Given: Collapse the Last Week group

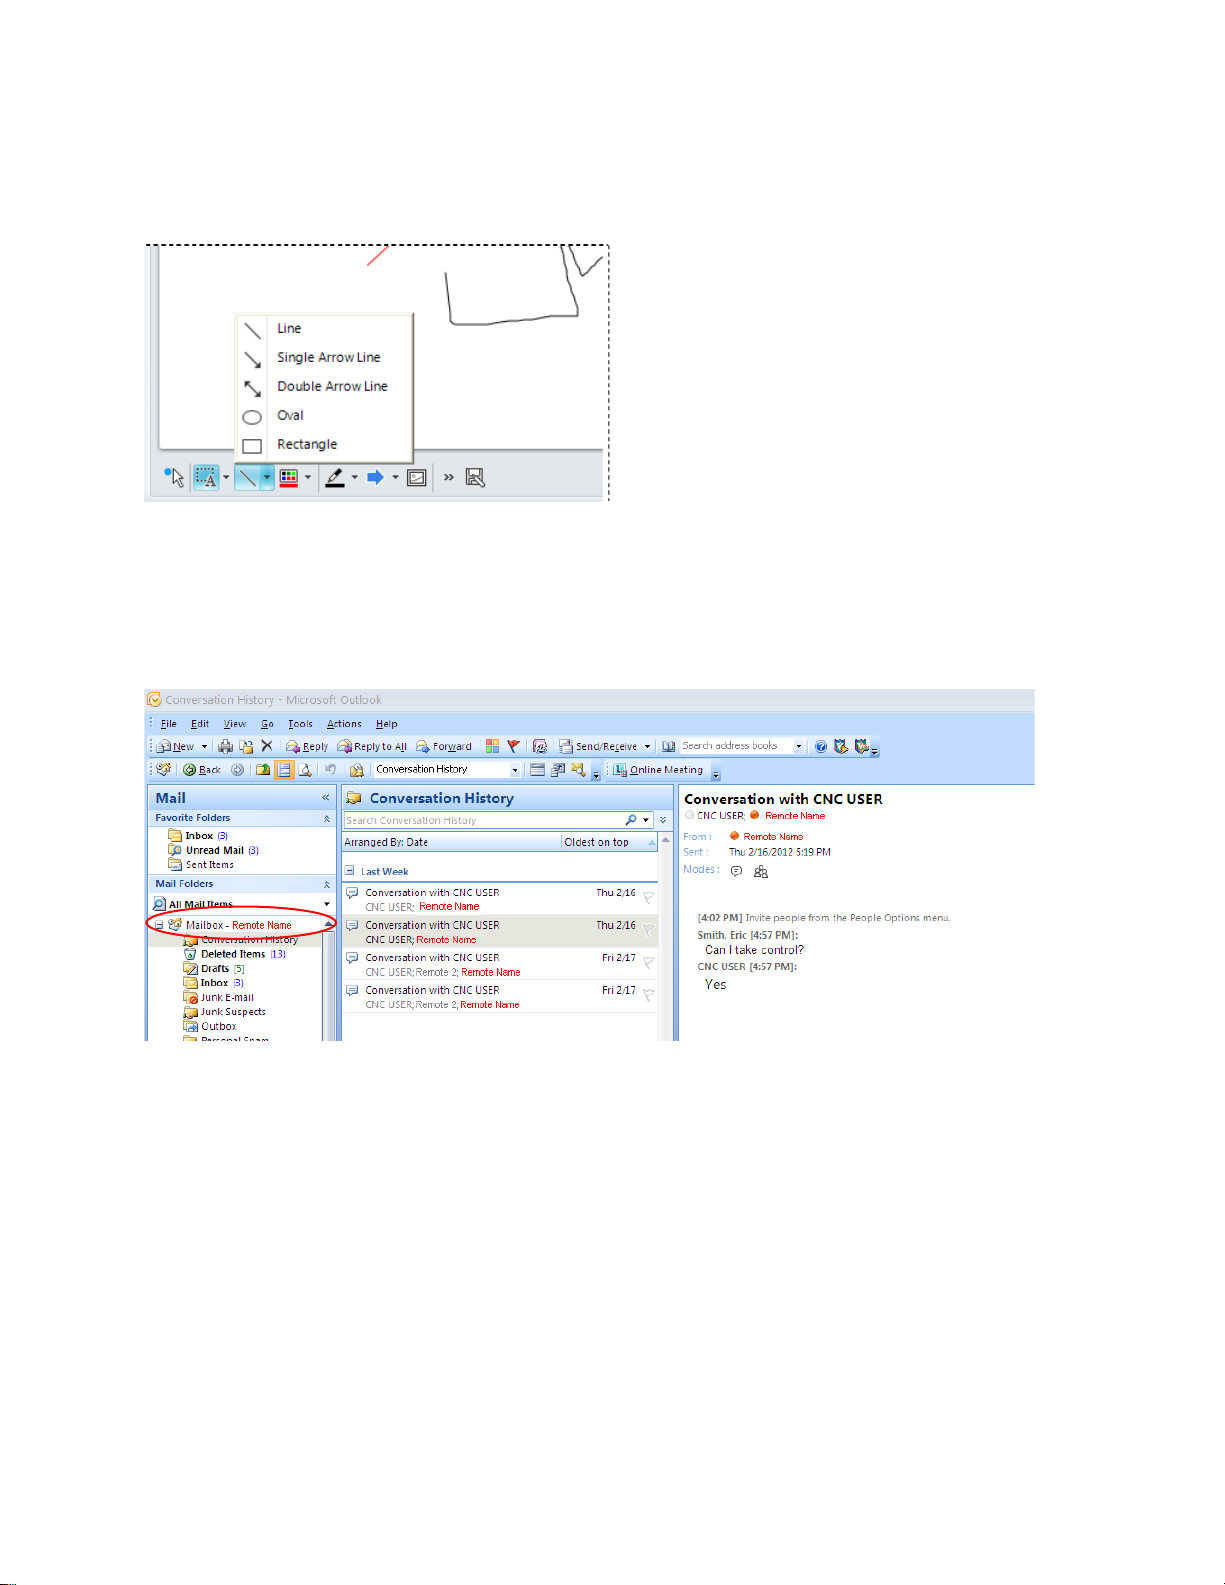Looking at the screenshot, I should pos(350,871).
